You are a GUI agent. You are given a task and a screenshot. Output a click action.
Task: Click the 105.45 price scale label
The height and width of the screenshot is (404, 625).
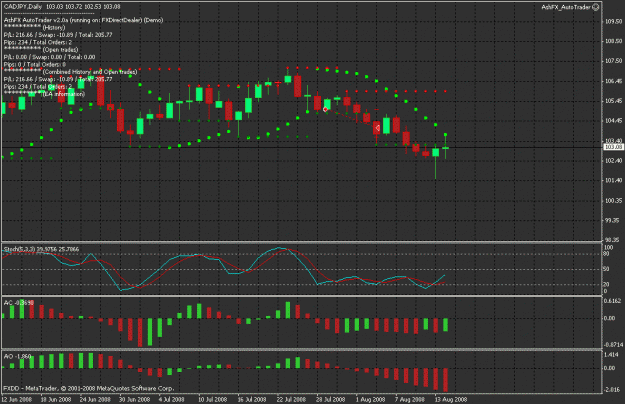pyautogui.click(x=614, y=101)
